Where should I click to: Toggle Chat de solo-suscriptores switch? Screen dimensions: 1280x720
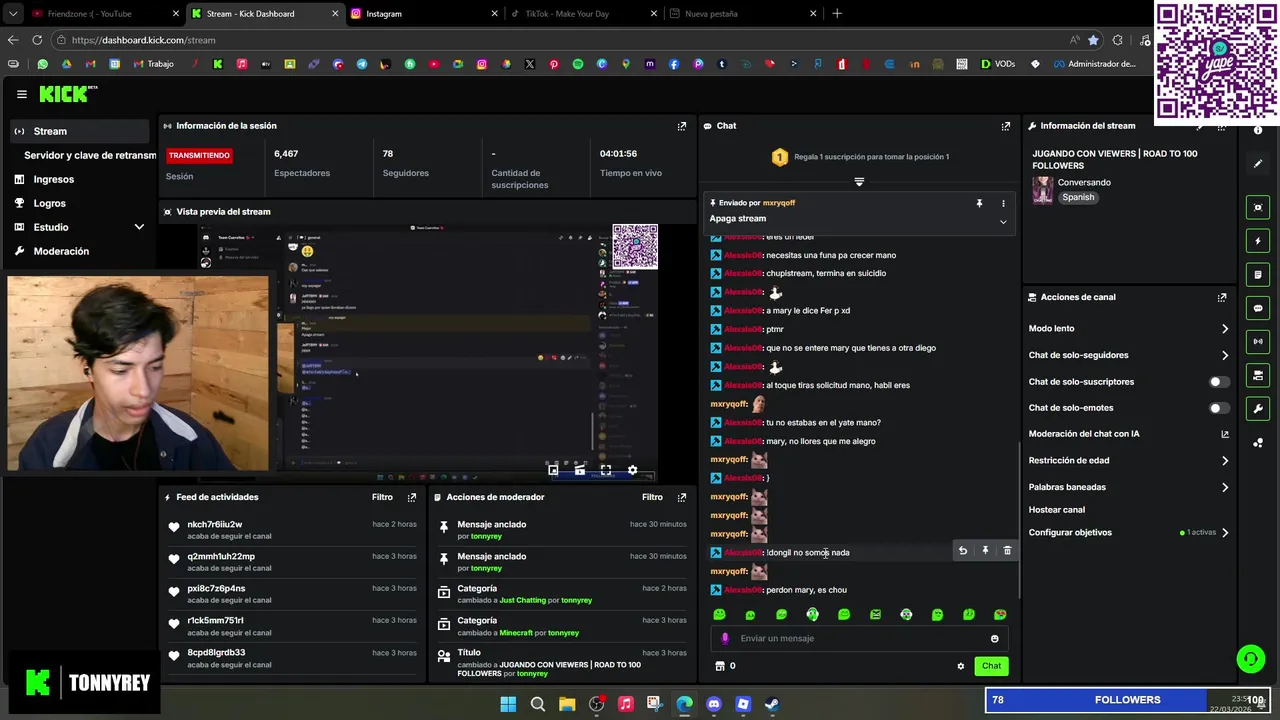1219,382
